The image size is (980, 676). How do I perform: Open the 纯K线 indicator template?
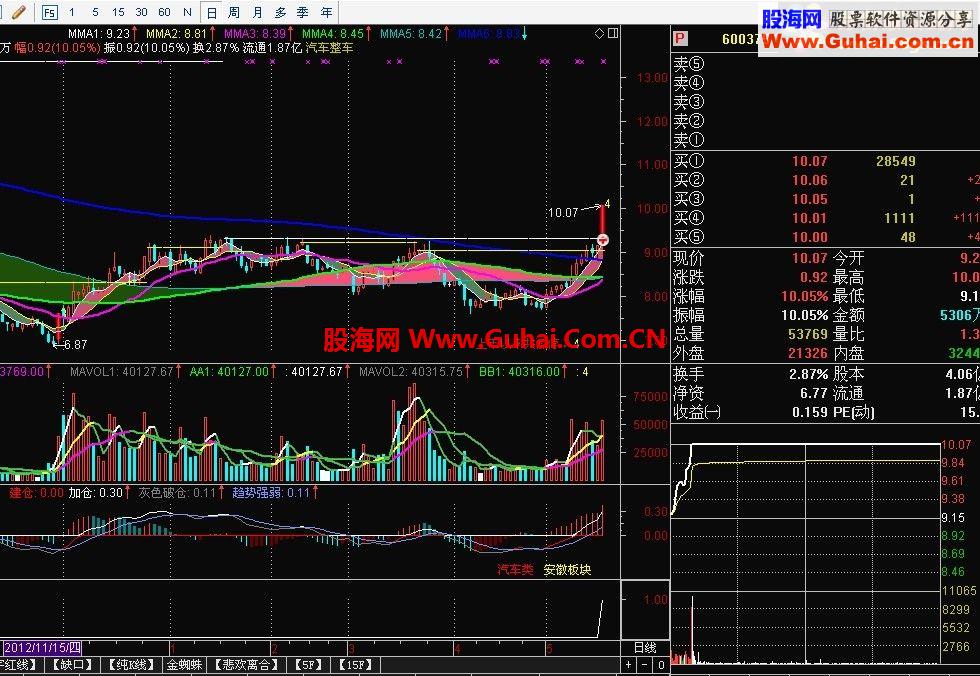132,665
